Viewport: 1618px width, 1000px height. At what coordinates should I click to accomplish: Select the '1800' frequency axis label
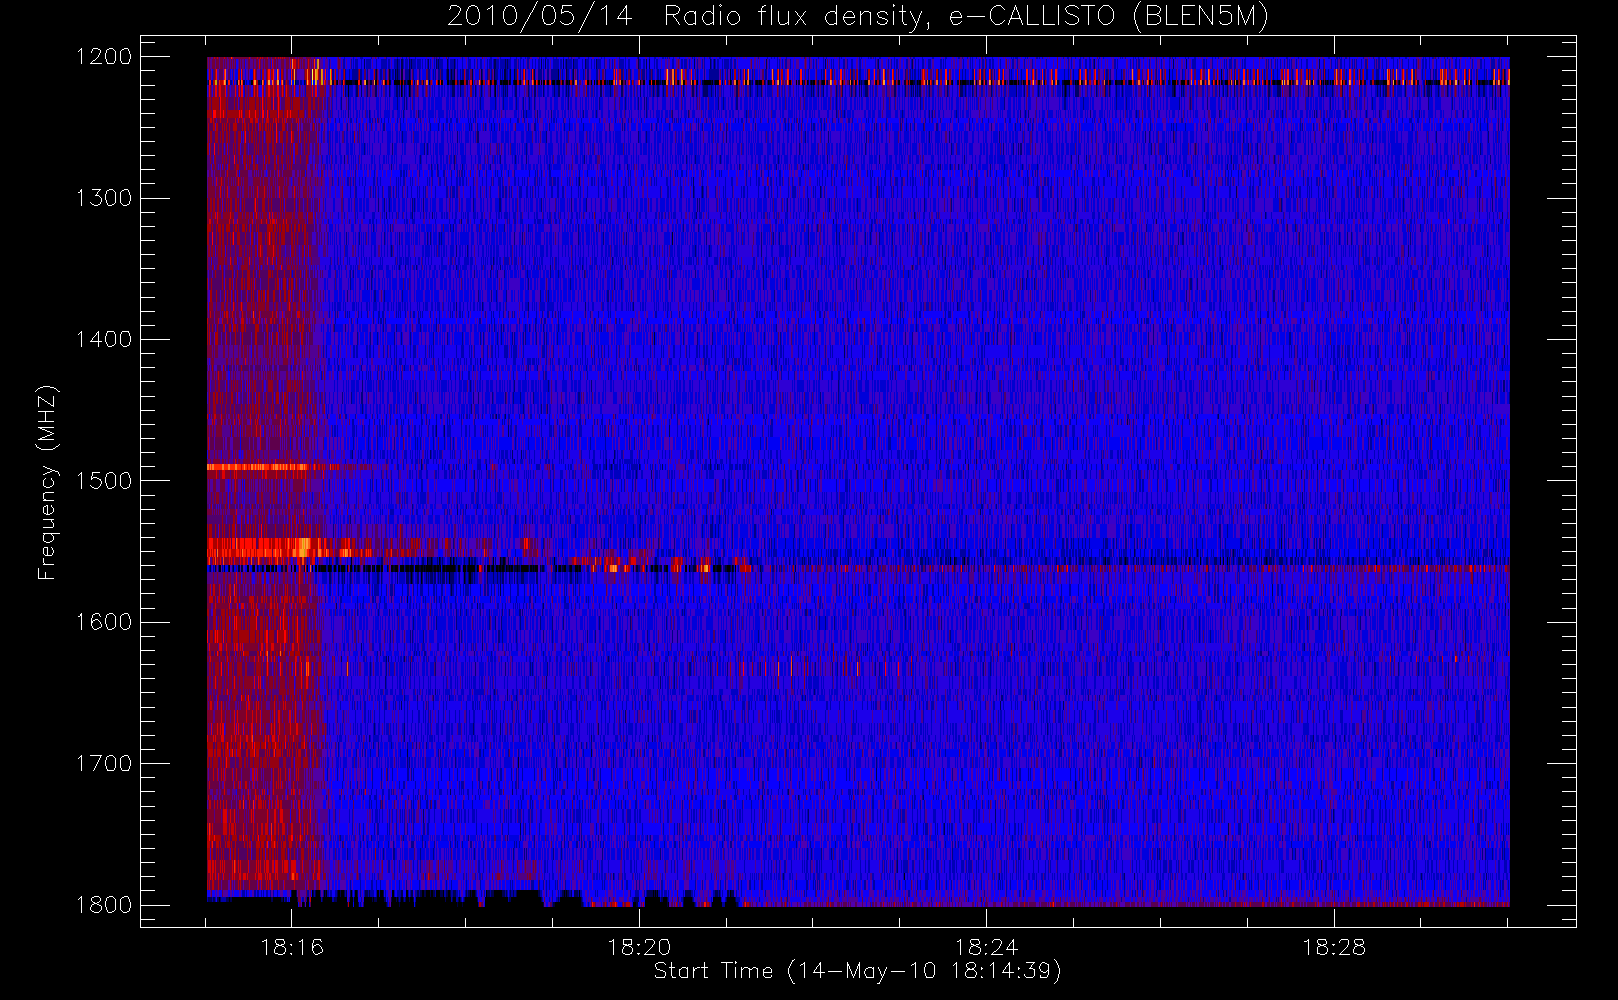(104, 905)
